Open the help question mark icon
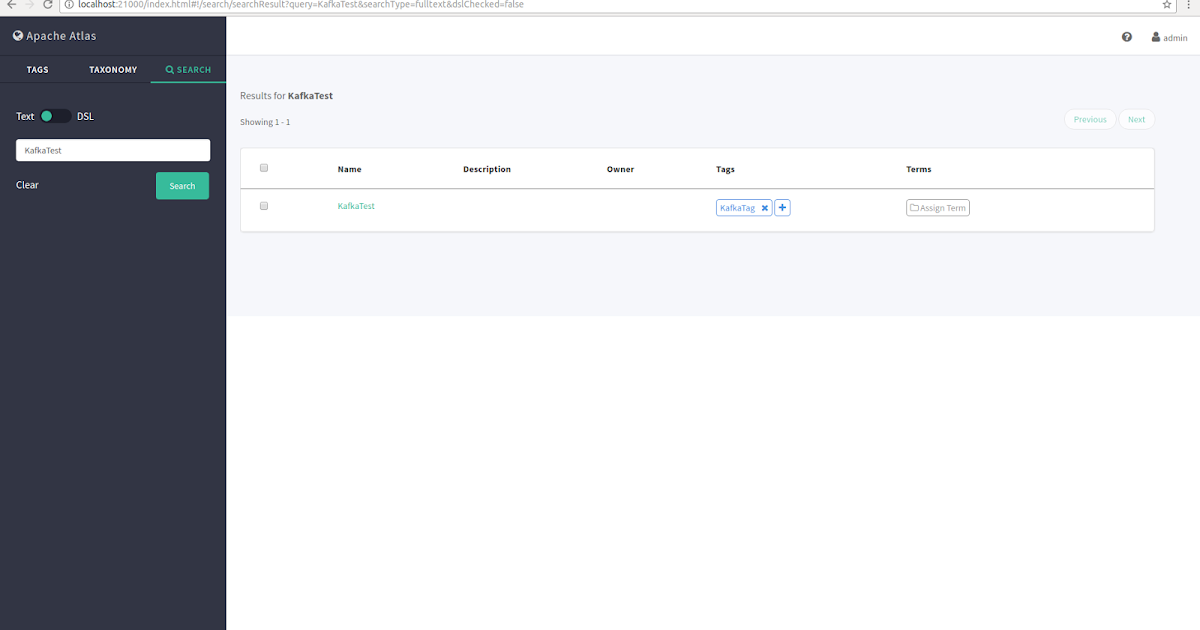This screenshot has height=630, width=1200. point(1126,36)
